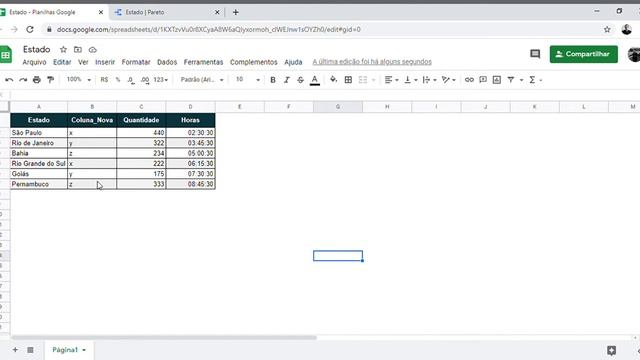Open the zoom 100% dropdown
Viewport: 640px width, 360px height.
(x=78, y=80)
